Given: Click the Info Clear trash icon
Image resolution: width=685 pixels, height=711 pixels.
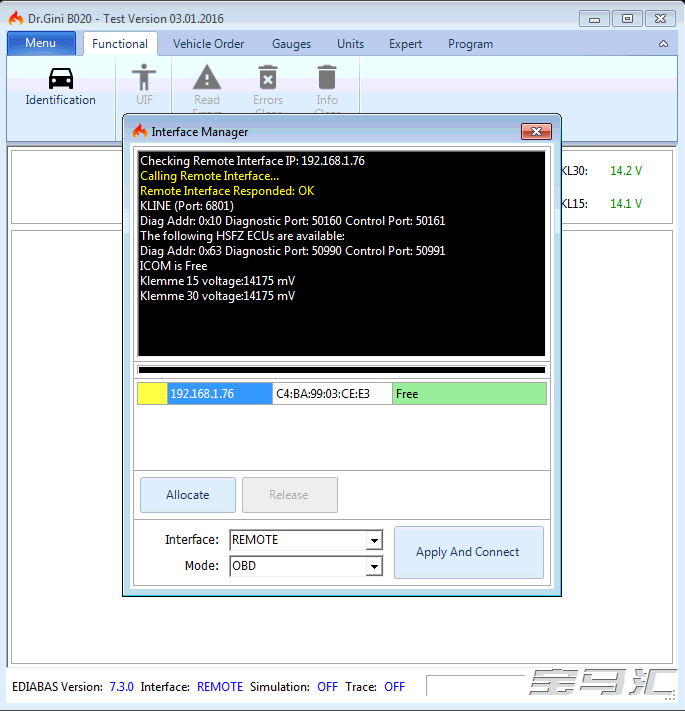Looking at the screenshot, I should 327,77.
